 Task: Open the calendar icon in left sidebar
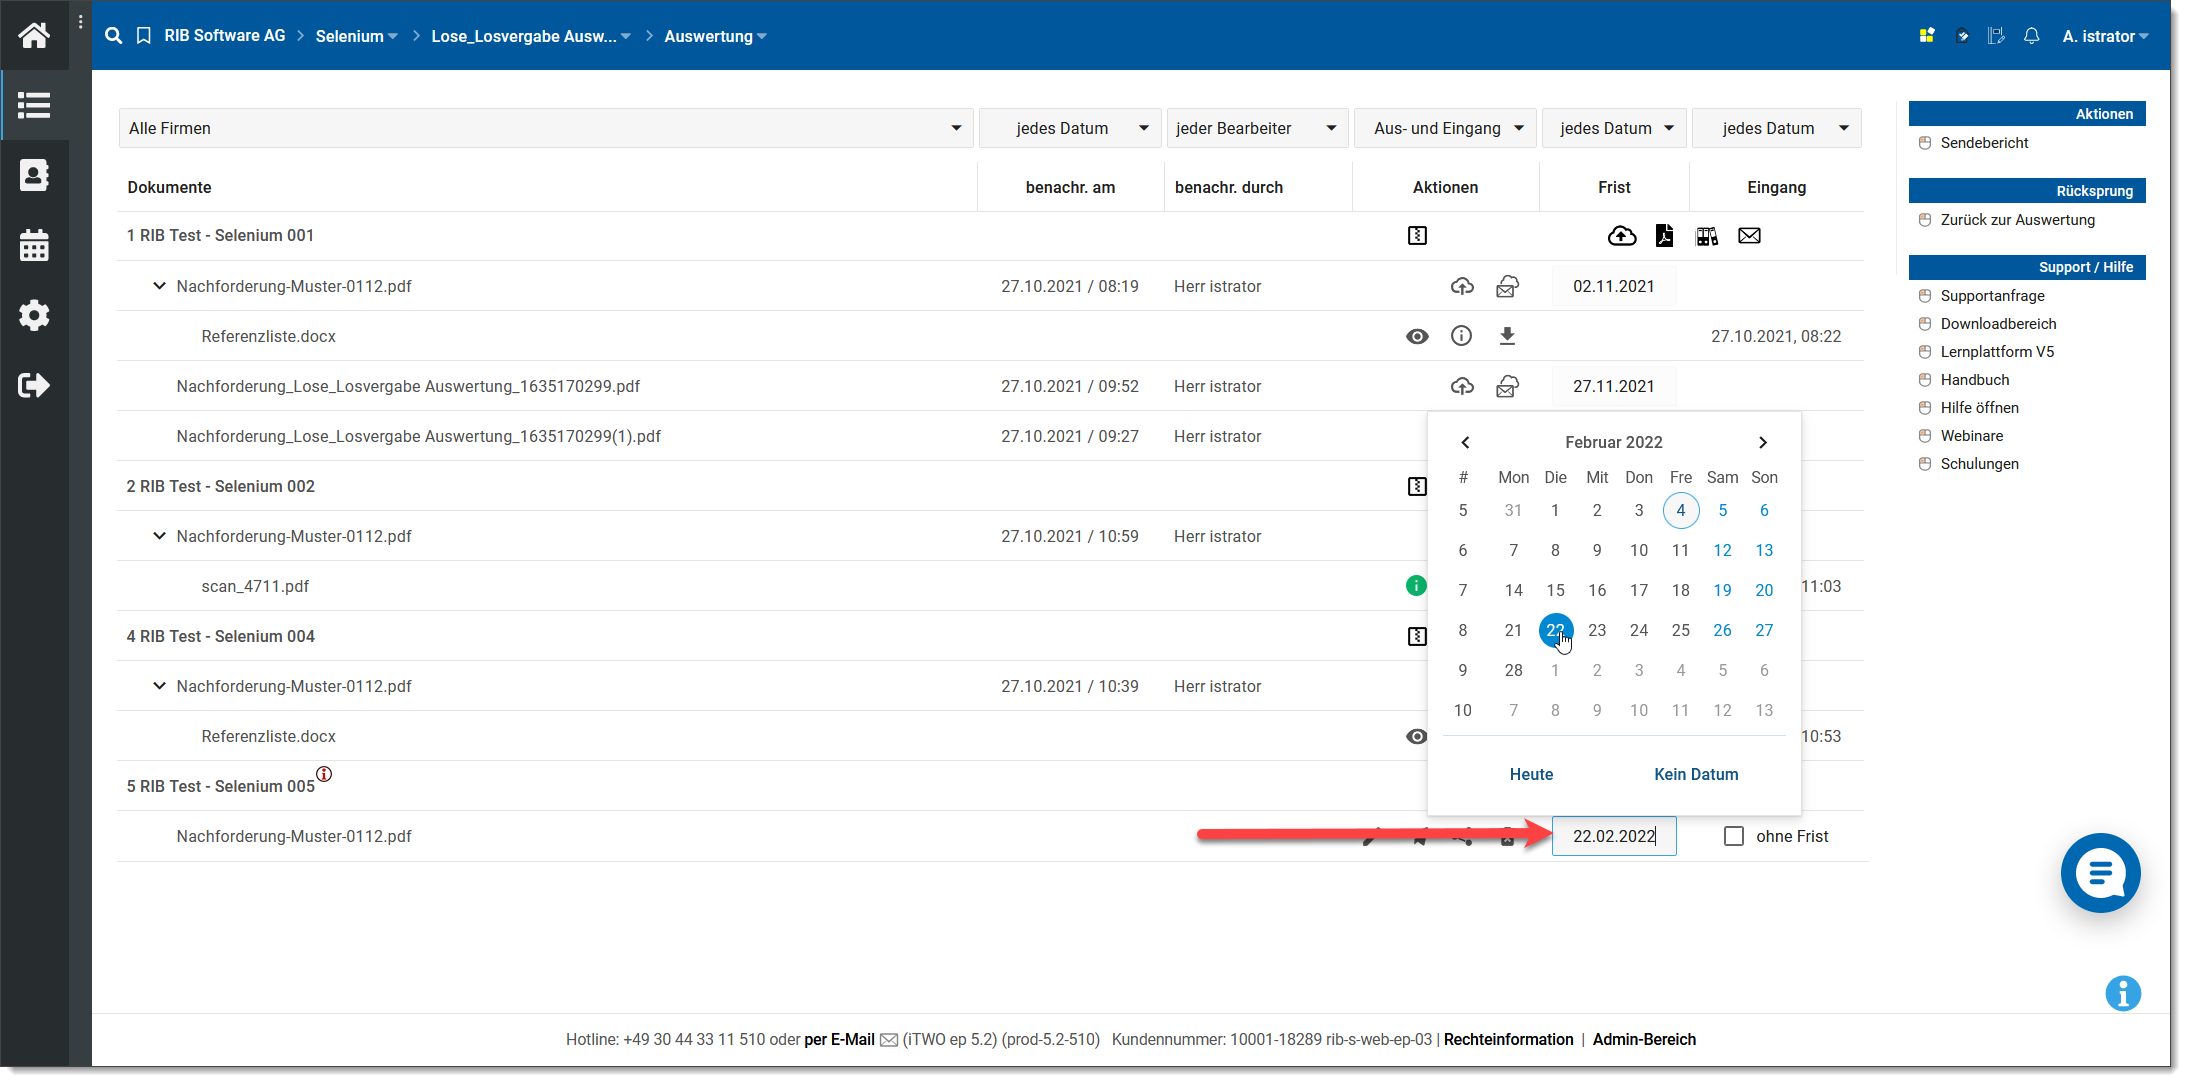(34, 245)
